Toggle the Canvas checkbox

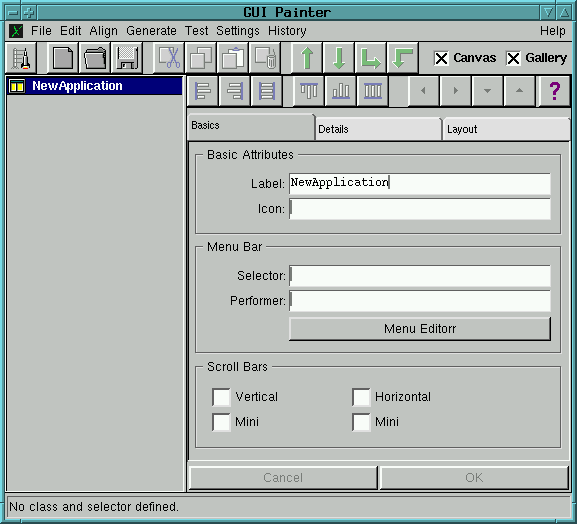click(441, 58)
